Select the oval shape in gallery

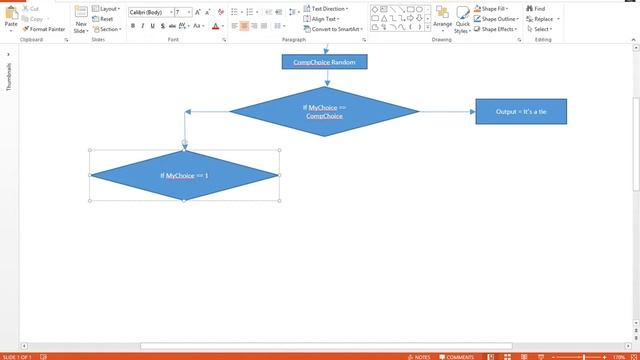point(419,9)
